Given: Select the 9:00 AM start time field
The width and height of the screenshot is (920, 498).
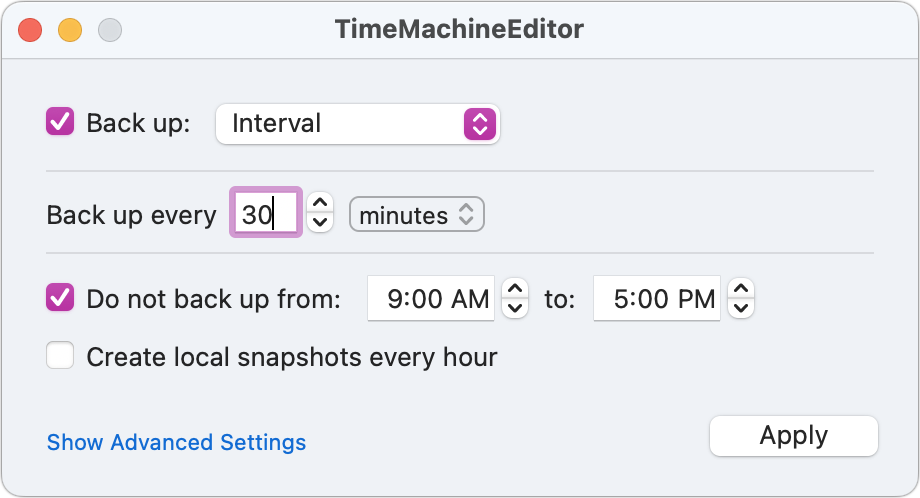Looking at the screenshot, I should 431,299.
